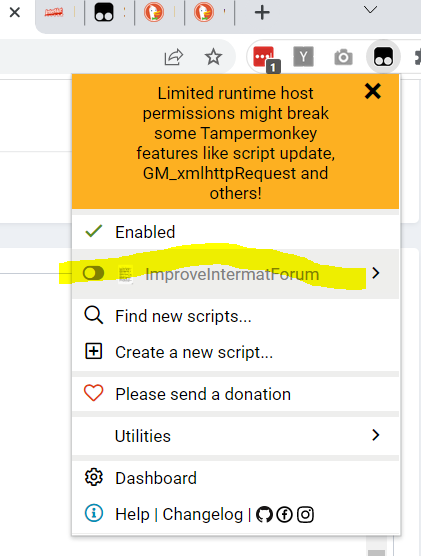Toggle the ImproveIntermatForum script switch
This screenshot has width=421, height=556.
[x=94, y=273]
